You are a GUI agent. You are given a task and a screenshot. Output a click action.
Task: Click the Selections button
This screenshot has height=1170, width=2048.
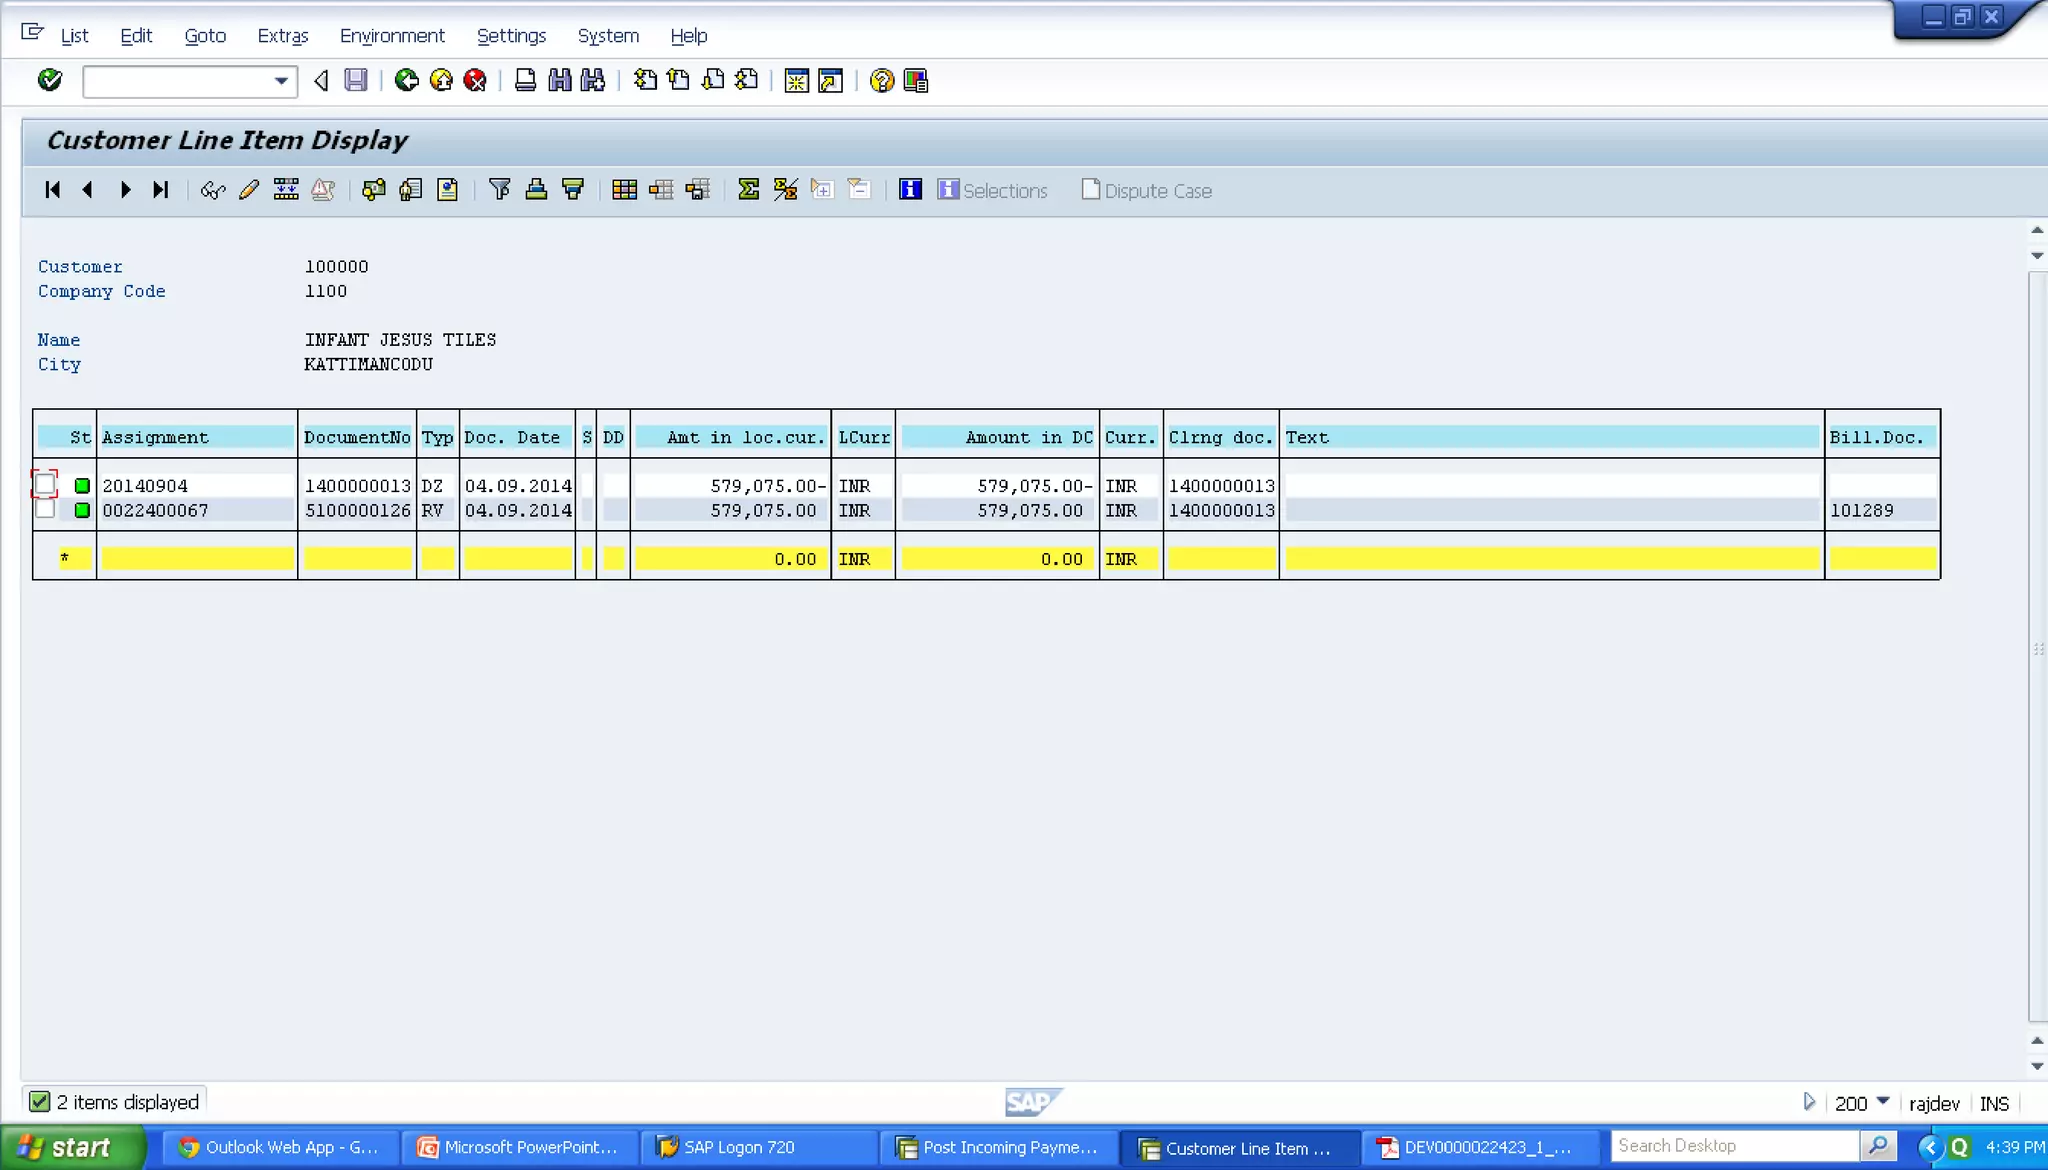click(992, 190)
